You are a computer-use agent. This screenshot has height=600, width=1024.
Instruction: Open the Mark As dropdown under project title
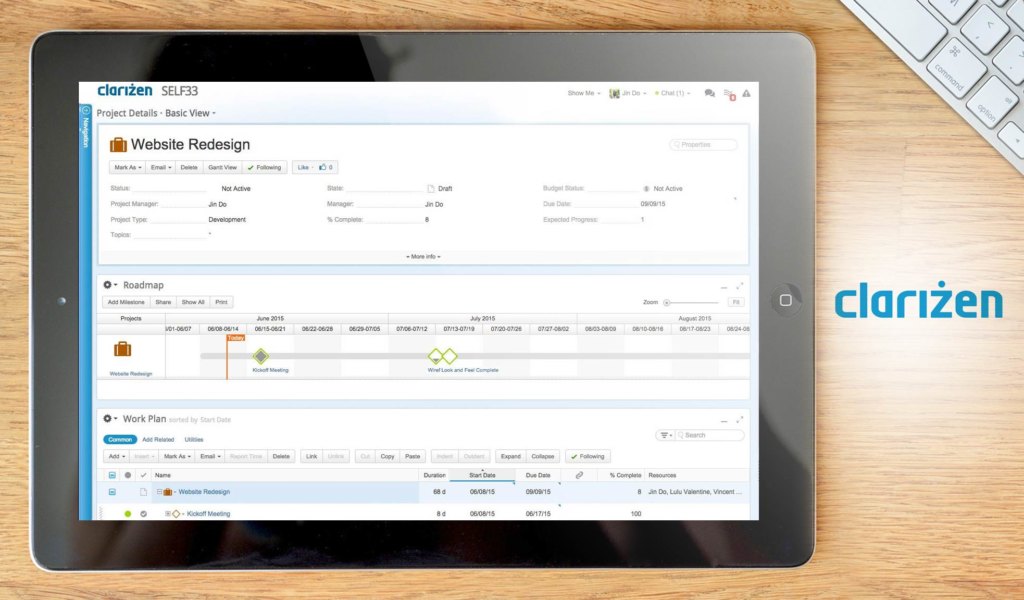pyautogui.click(x=126, y=167)
